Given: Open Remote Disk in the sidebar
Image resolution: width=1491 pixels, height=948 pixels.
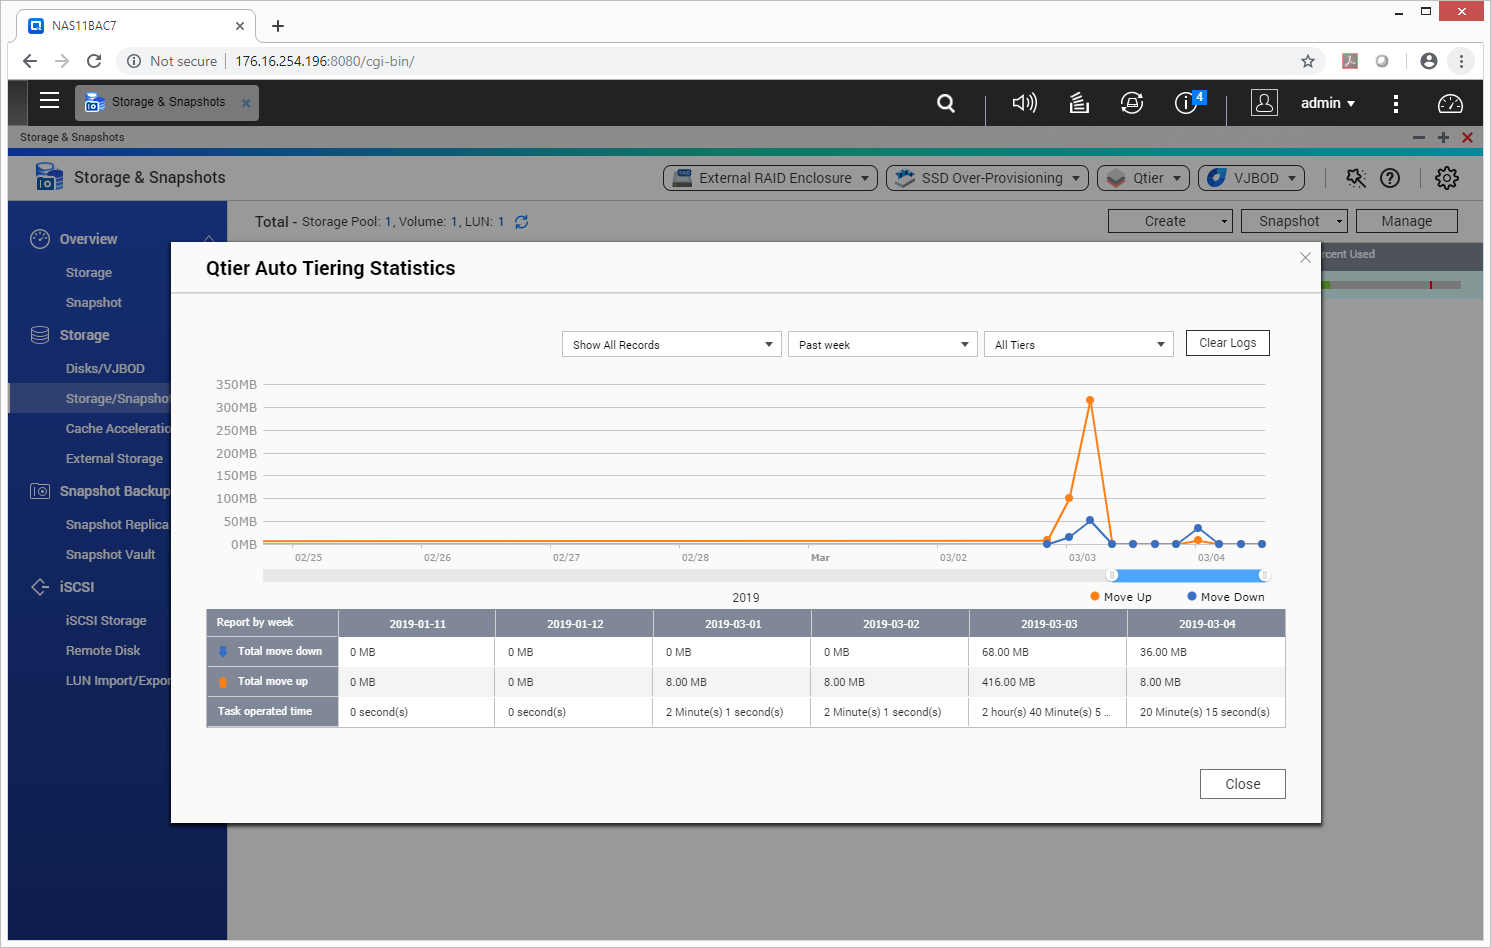Looking at the screenshot, I should pos(103,651).
